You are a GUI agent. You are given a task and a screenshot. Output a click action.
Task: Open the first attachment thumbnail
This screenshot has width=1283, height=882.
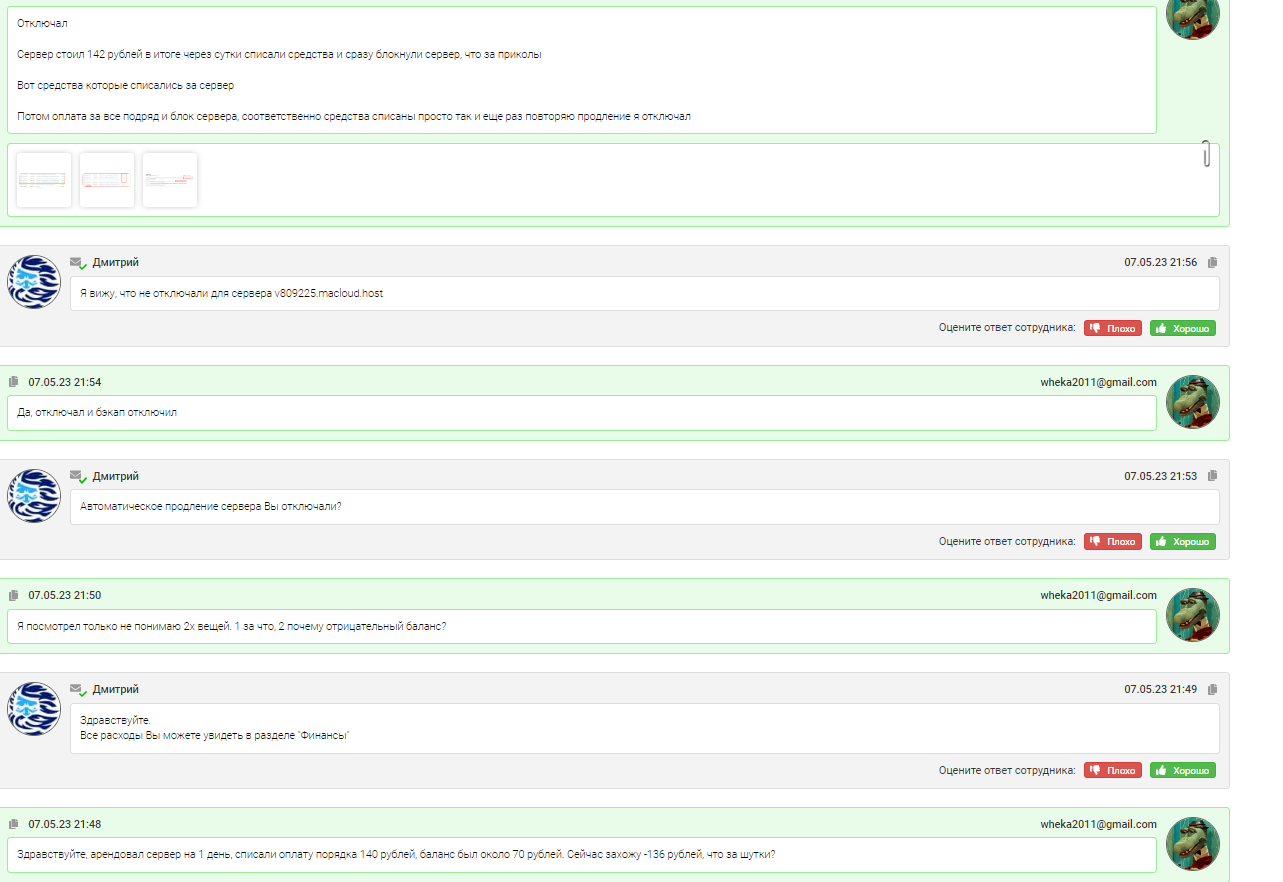point(44,180)
